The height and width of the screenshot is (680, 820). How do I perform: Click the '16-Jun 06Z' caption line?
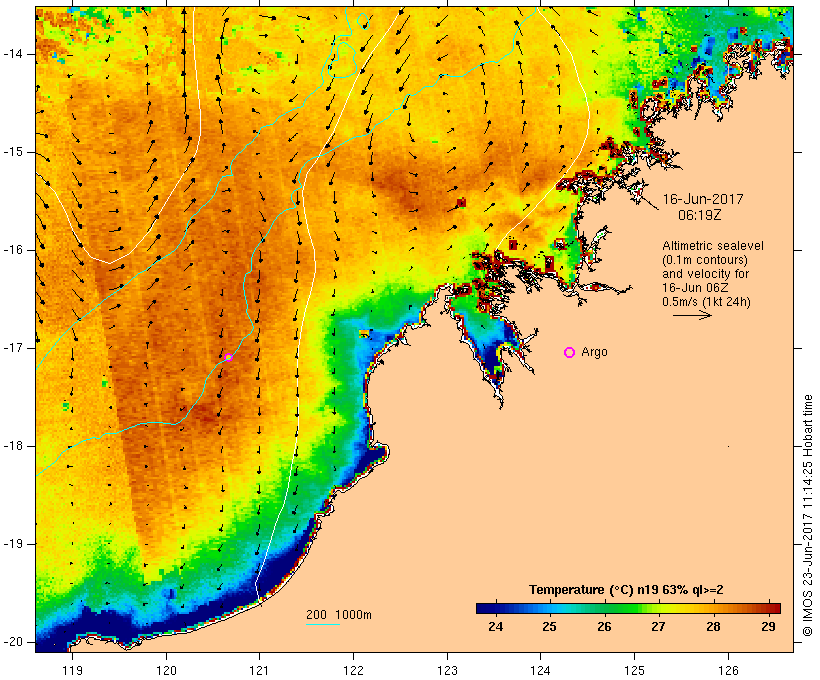[695, 288]
